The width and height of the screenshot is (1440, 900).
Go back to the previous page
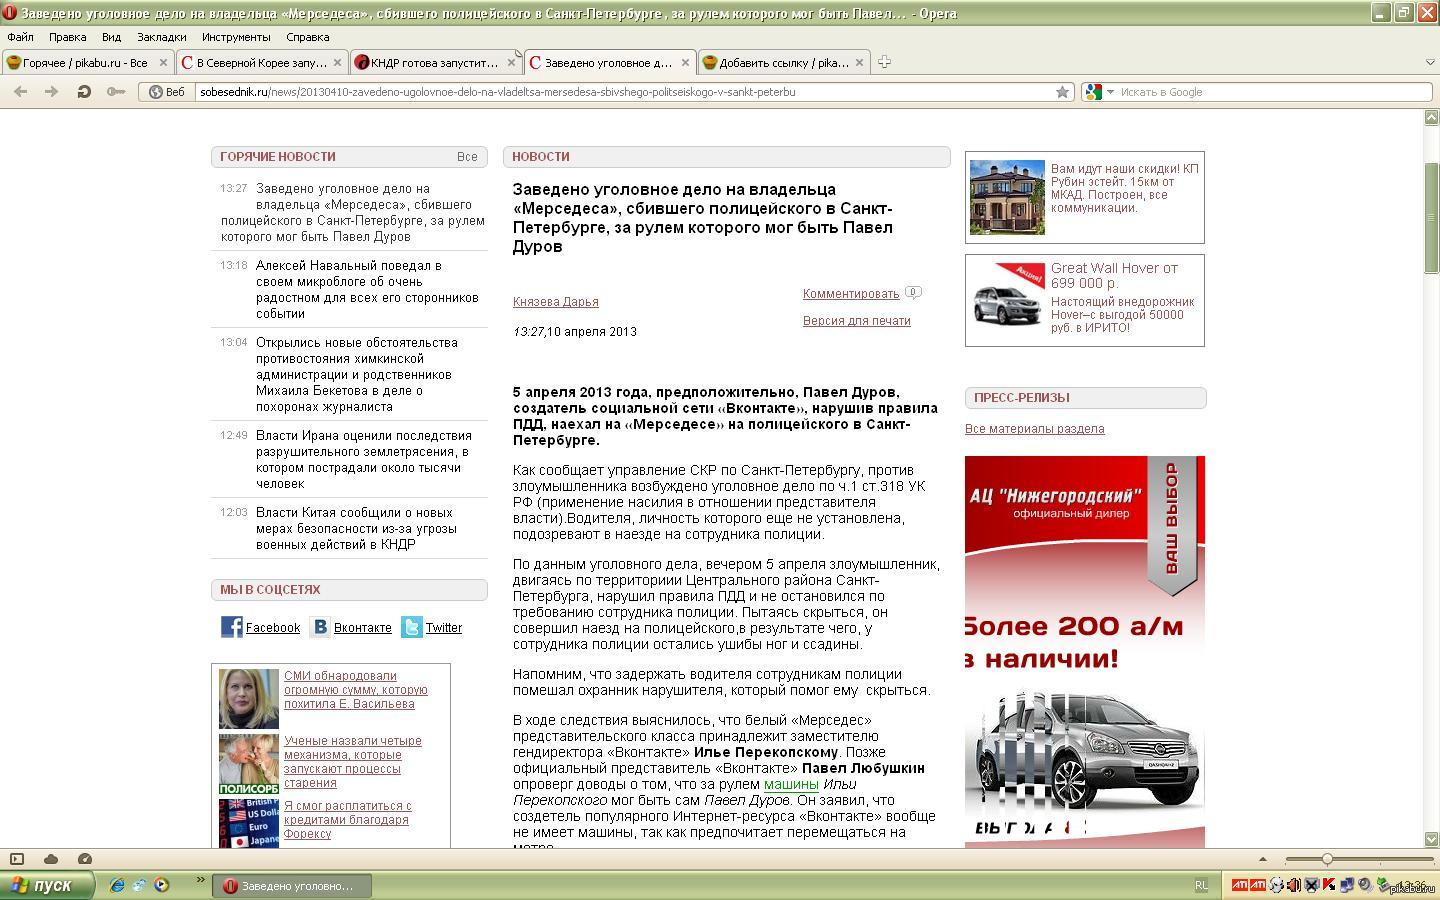pyautogui.click(x=21, y=92)
